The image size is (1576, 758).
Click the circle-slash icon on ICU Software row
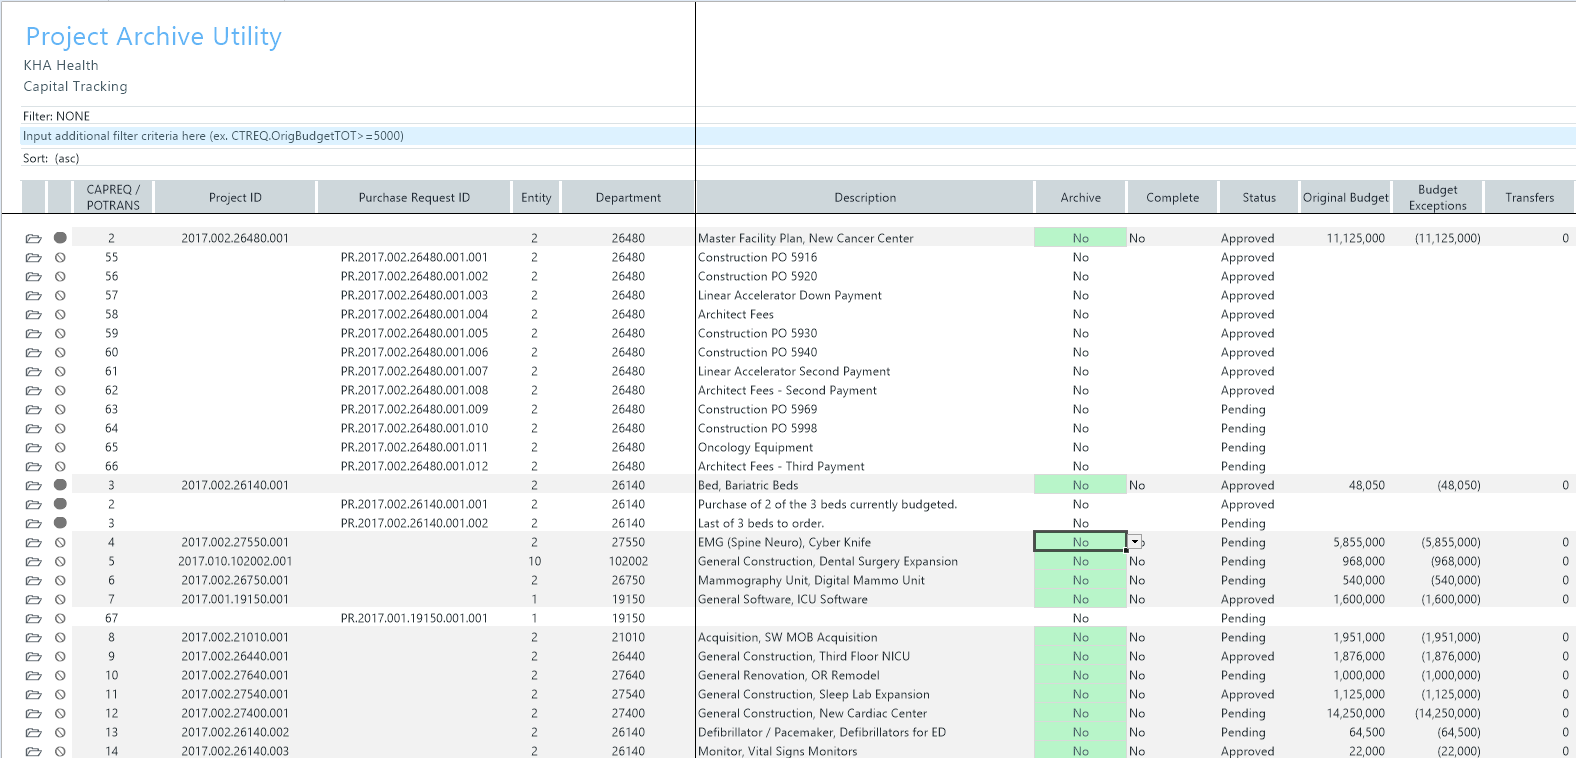[x=60, y=599]
